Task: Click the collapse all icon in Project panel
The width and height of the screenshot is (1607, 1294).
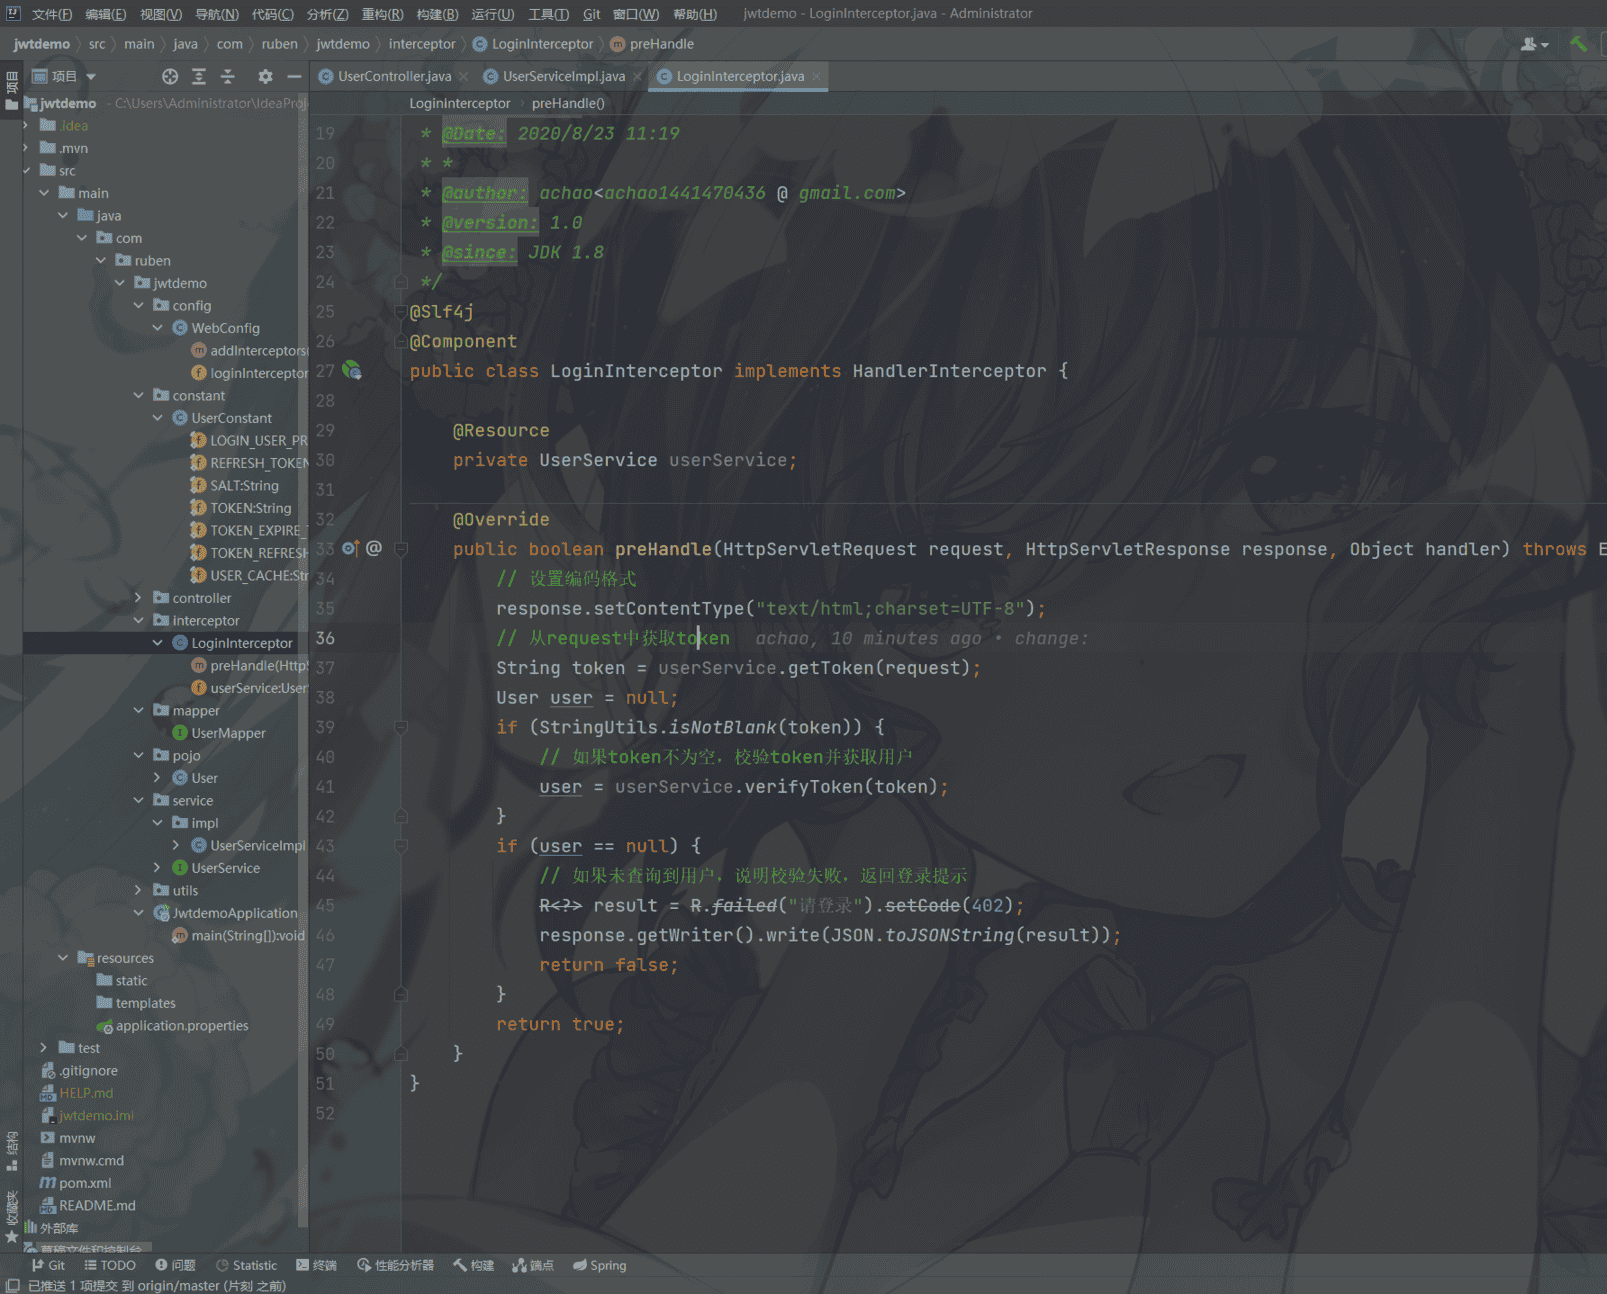Action: click(x=228, y=77)
